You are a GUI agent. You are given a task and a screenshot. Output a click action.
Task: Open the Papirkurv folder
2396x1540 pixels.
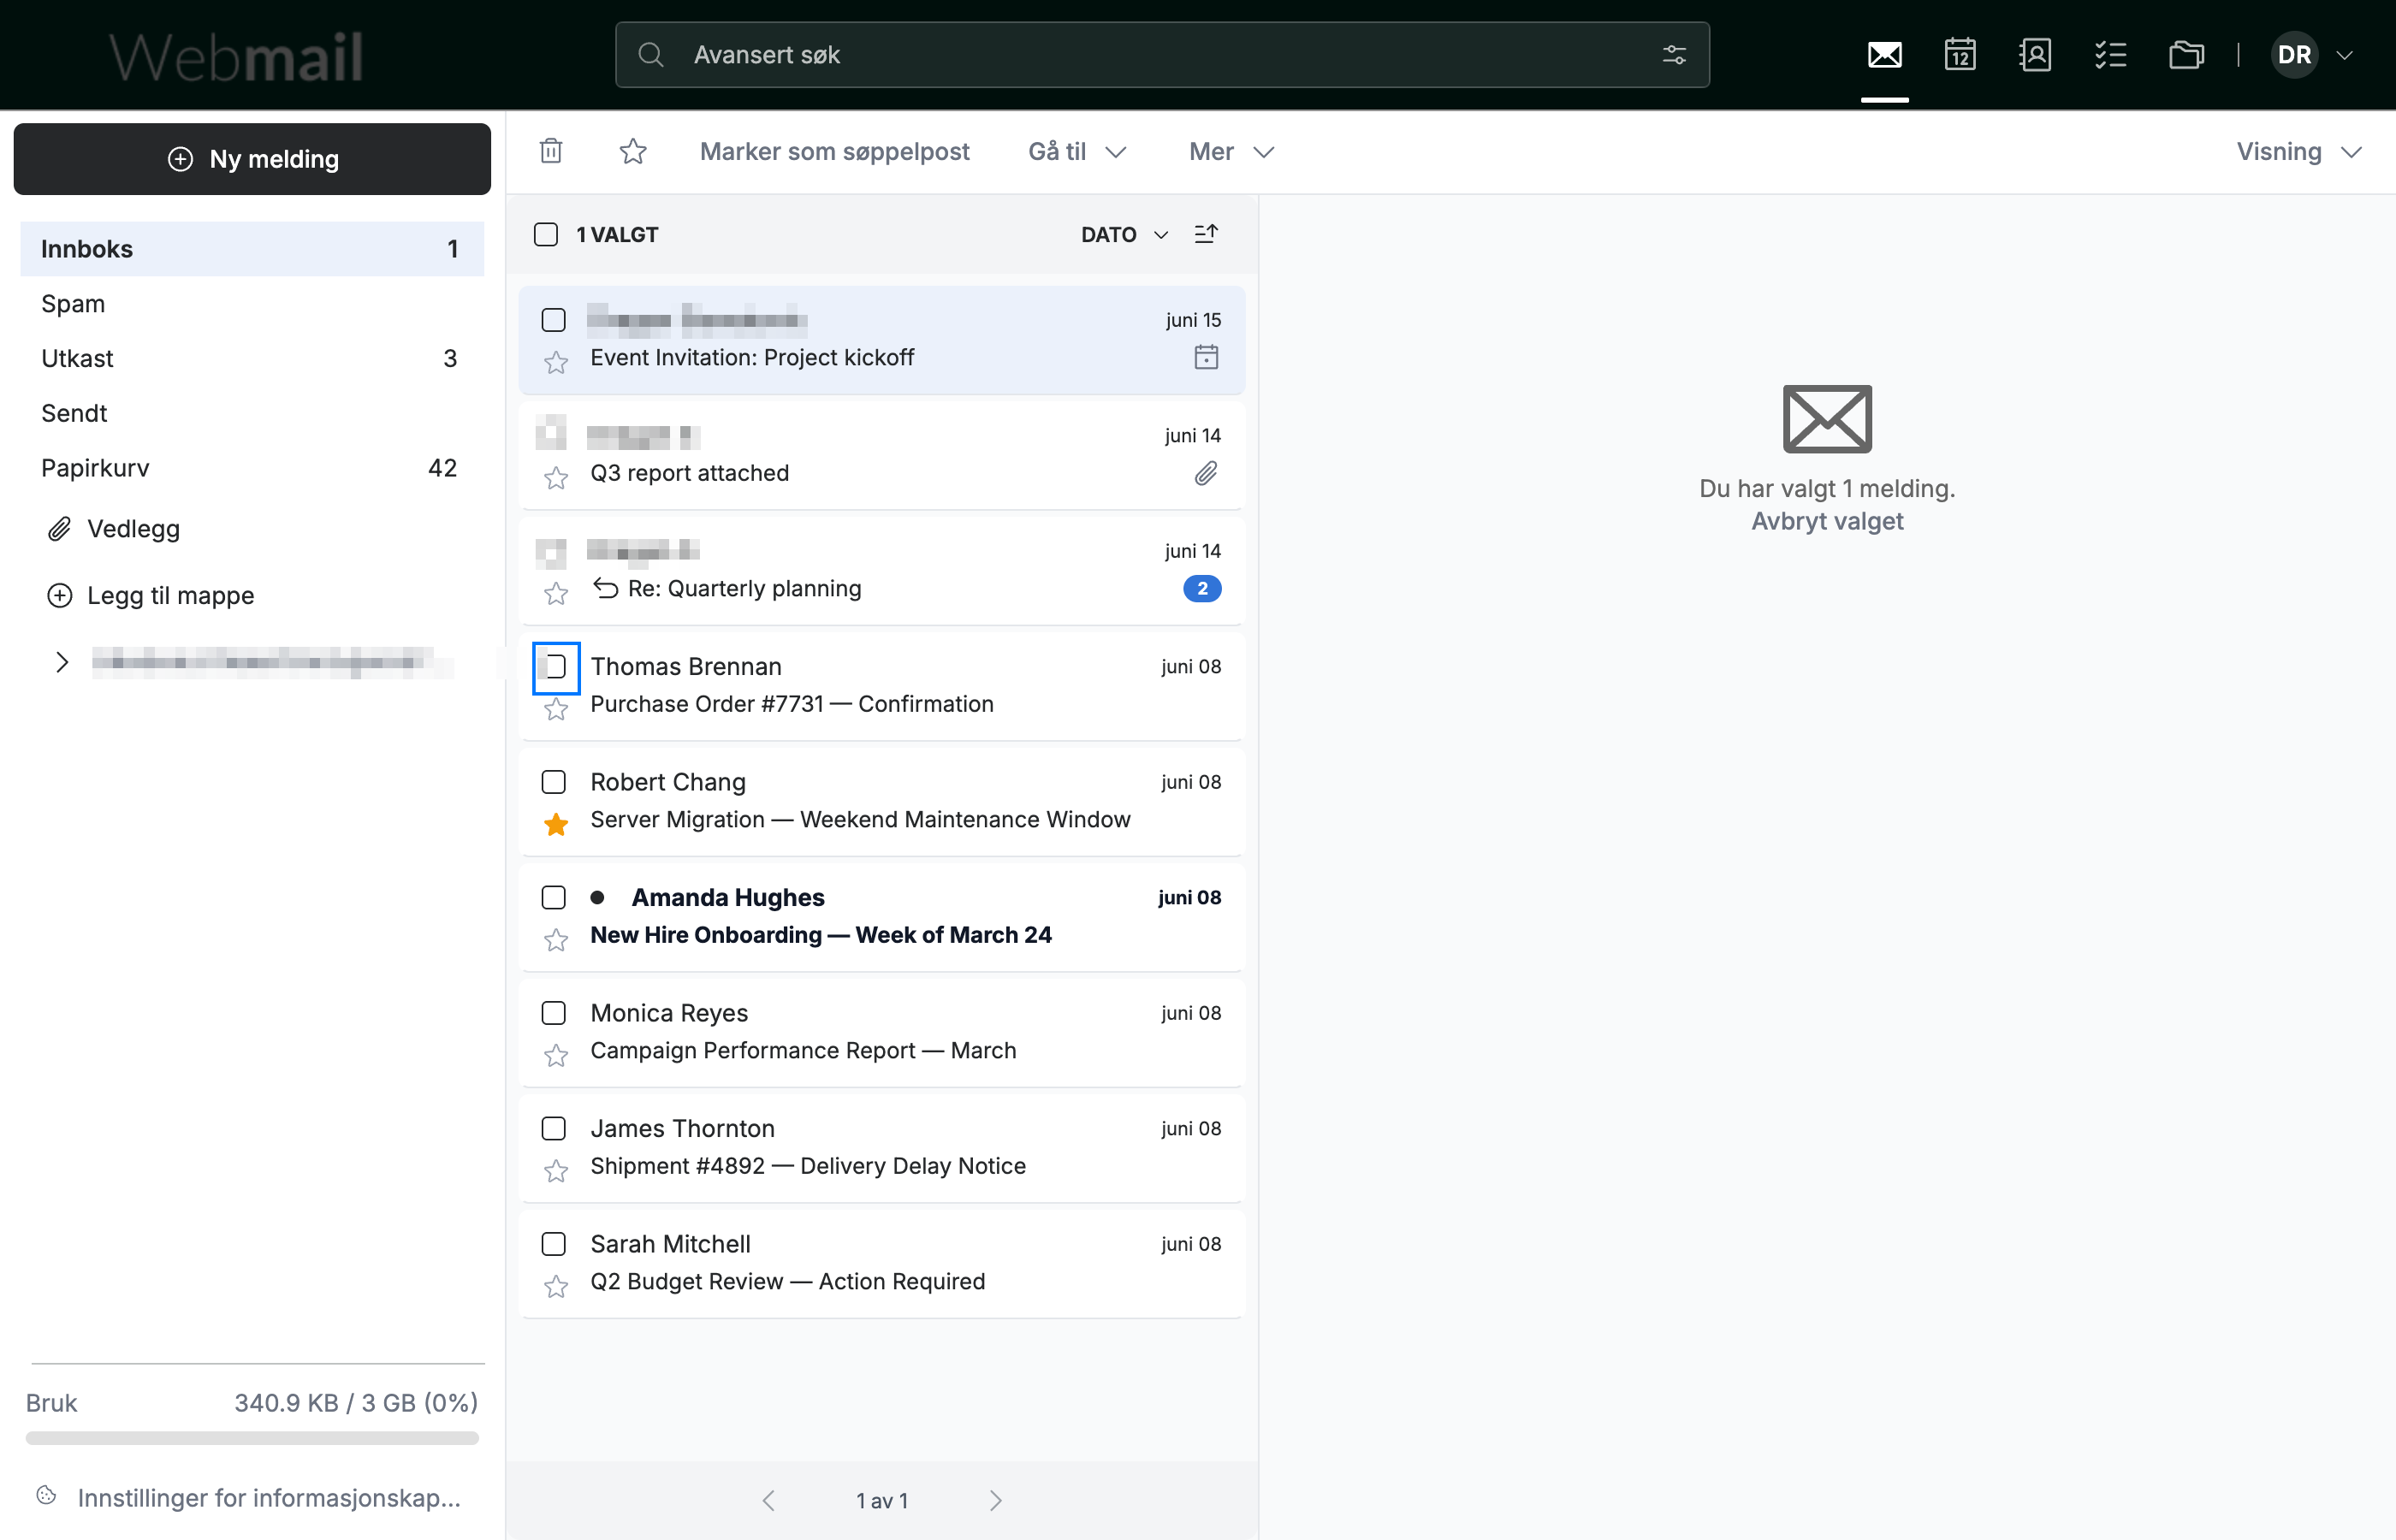click(252, 468)
